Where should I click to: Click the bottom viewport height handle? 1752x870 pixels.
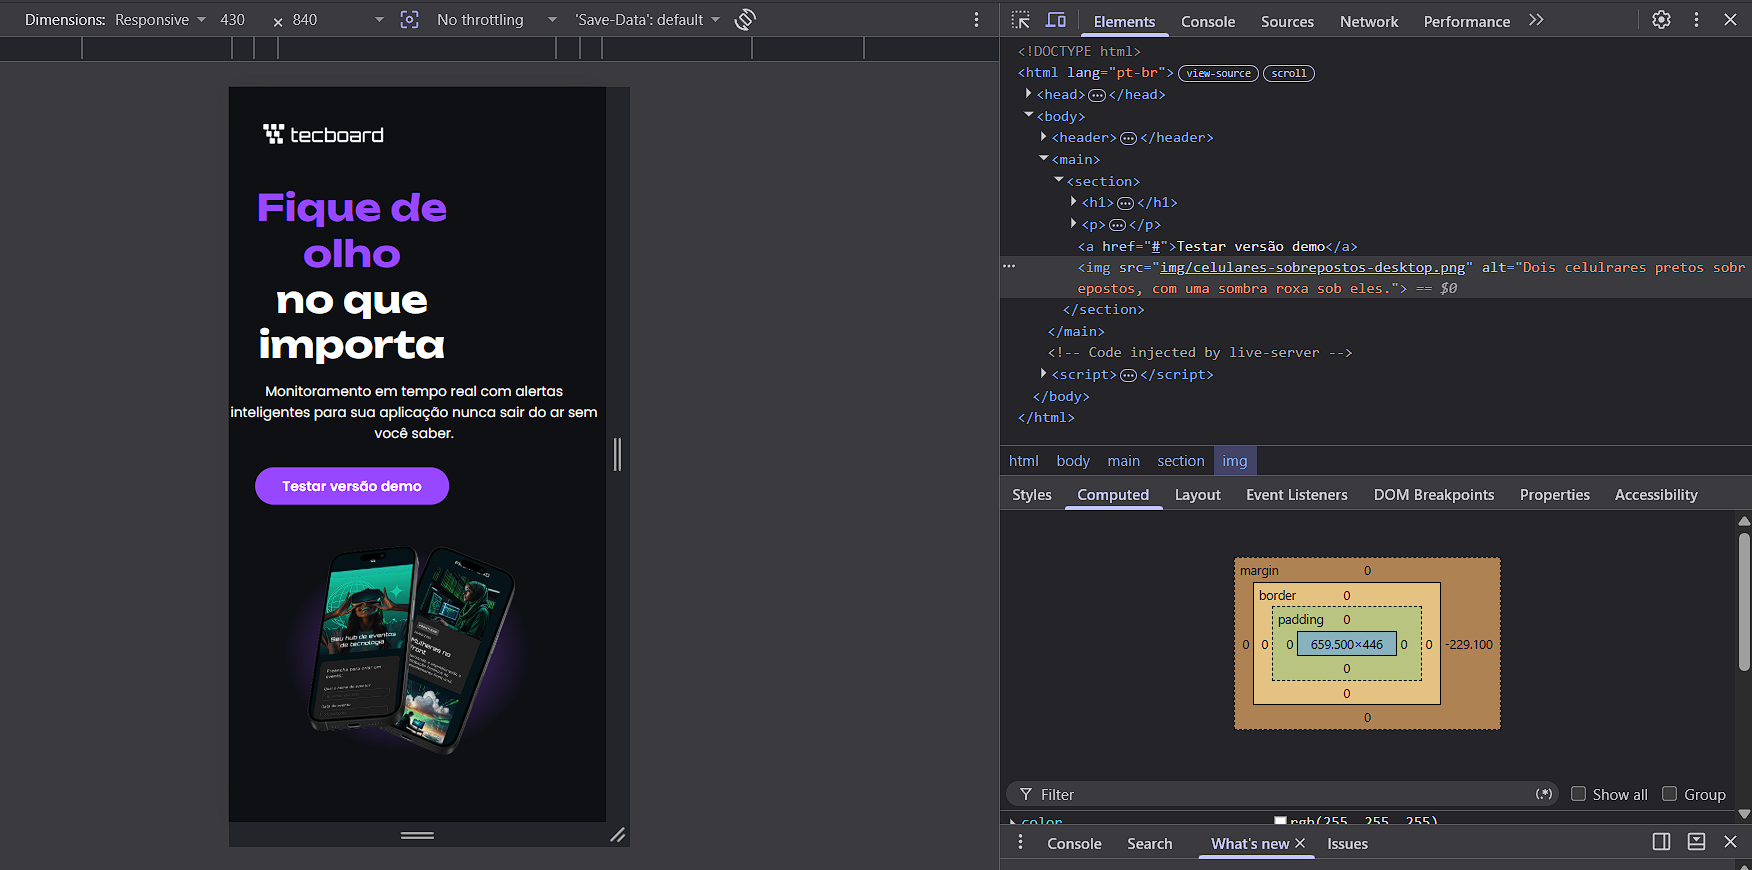[417, 835]
